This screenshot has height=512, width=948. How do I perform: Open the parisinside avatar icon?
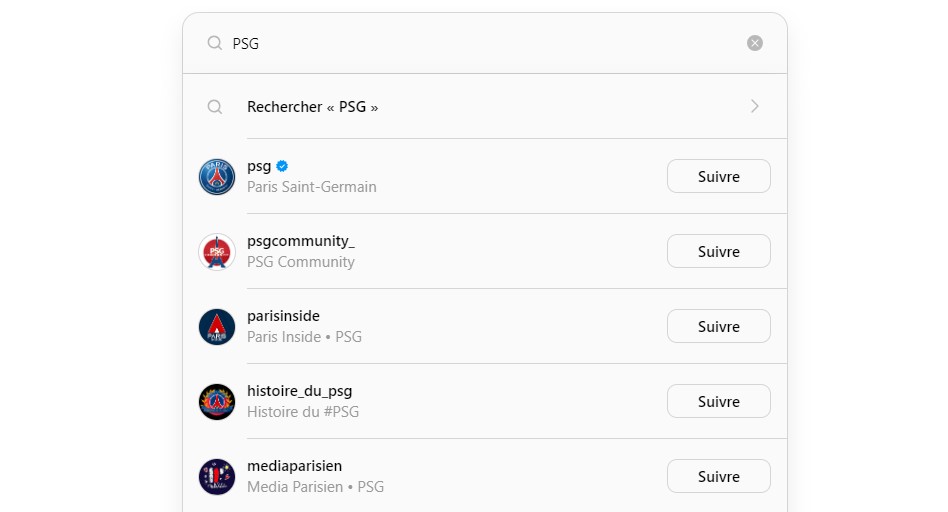click(217, 326)
